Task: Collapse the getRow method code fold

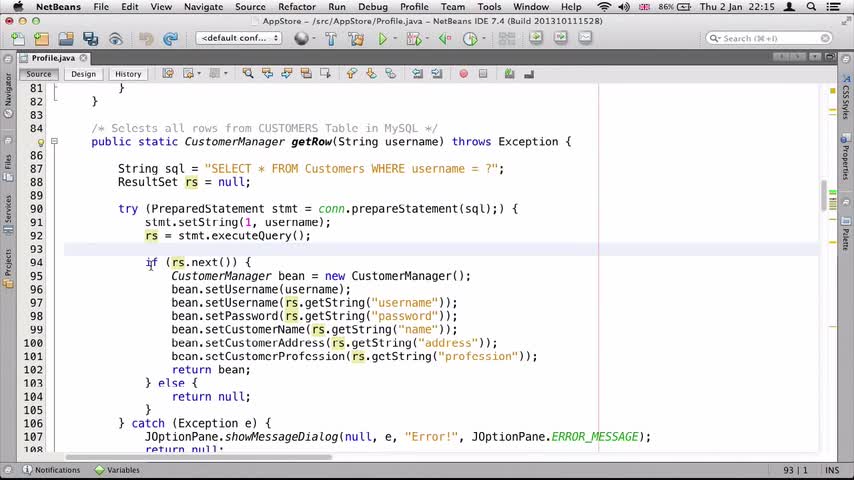Action: [x=54, y=142]
